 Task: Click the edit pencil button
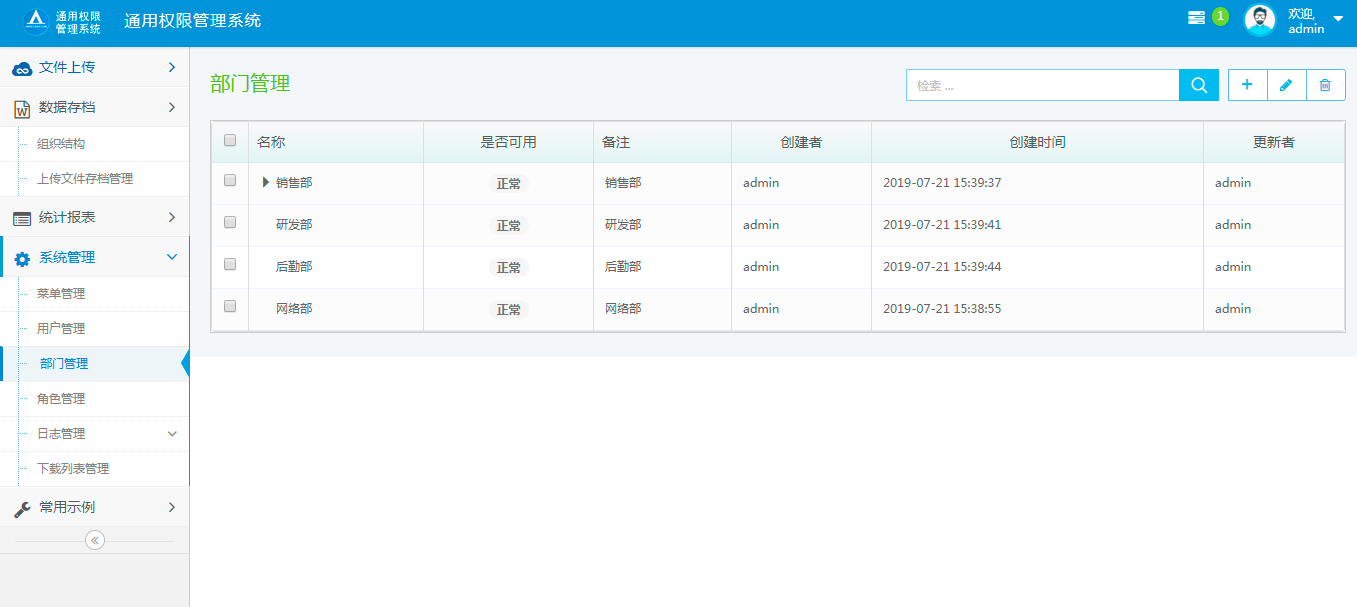(1286, 85)
